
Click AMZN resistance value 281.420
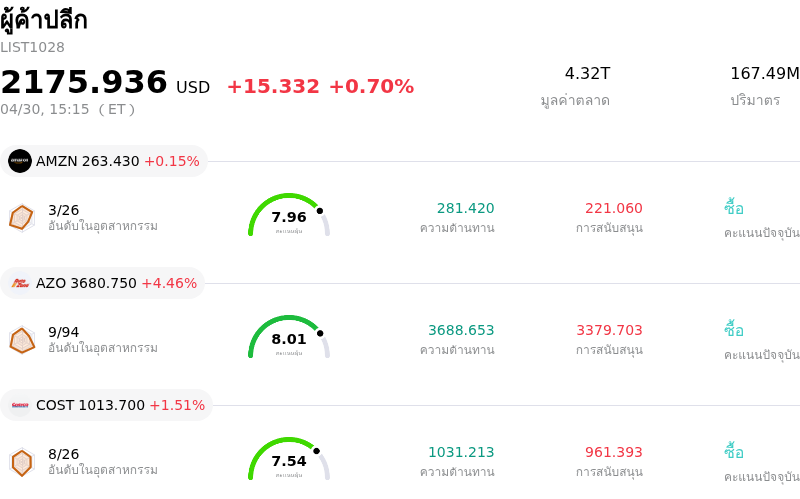[465, 208]
